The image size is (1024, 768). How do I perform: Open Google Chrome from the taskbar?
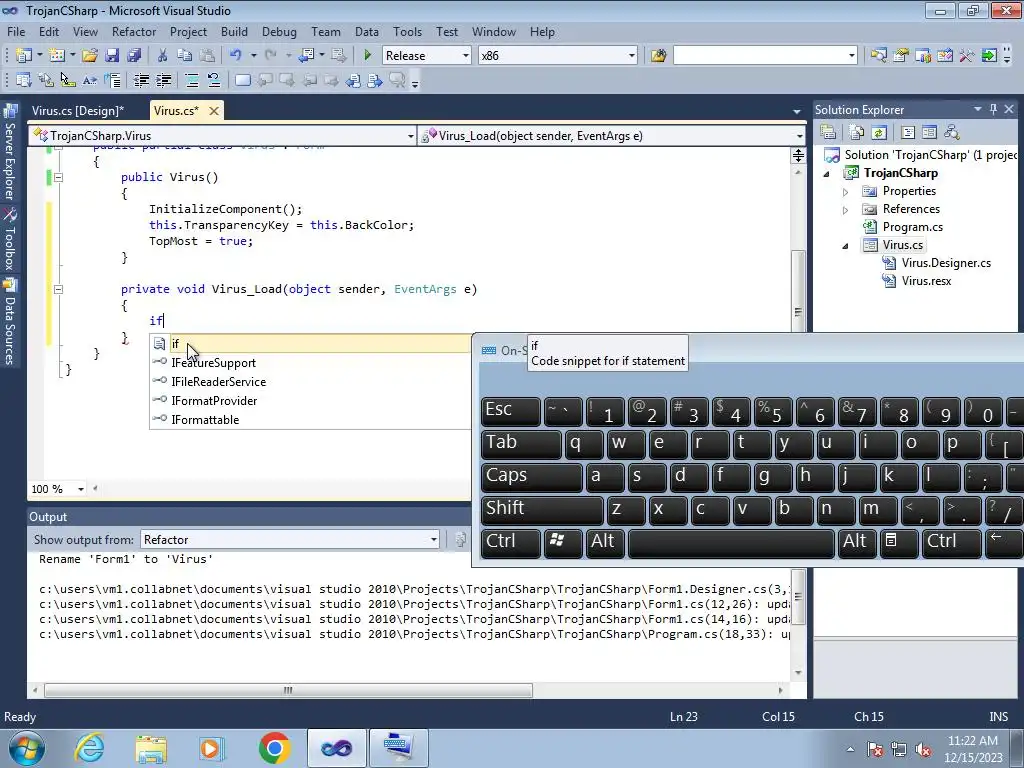274,748
